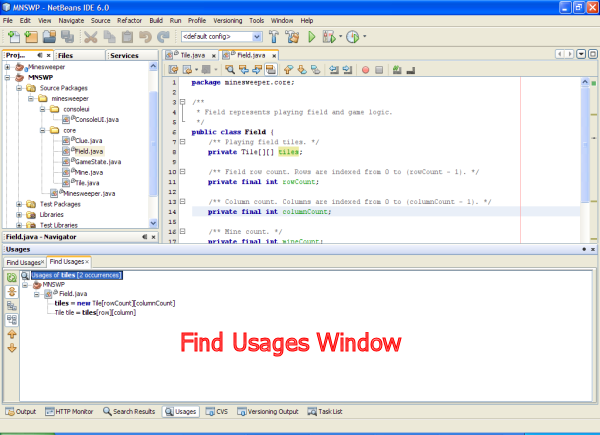Image resolution: width=600 pixels, height=435 pixels.
Task: Click Refresh icon in Usages panel
Action: coord(12,278)
